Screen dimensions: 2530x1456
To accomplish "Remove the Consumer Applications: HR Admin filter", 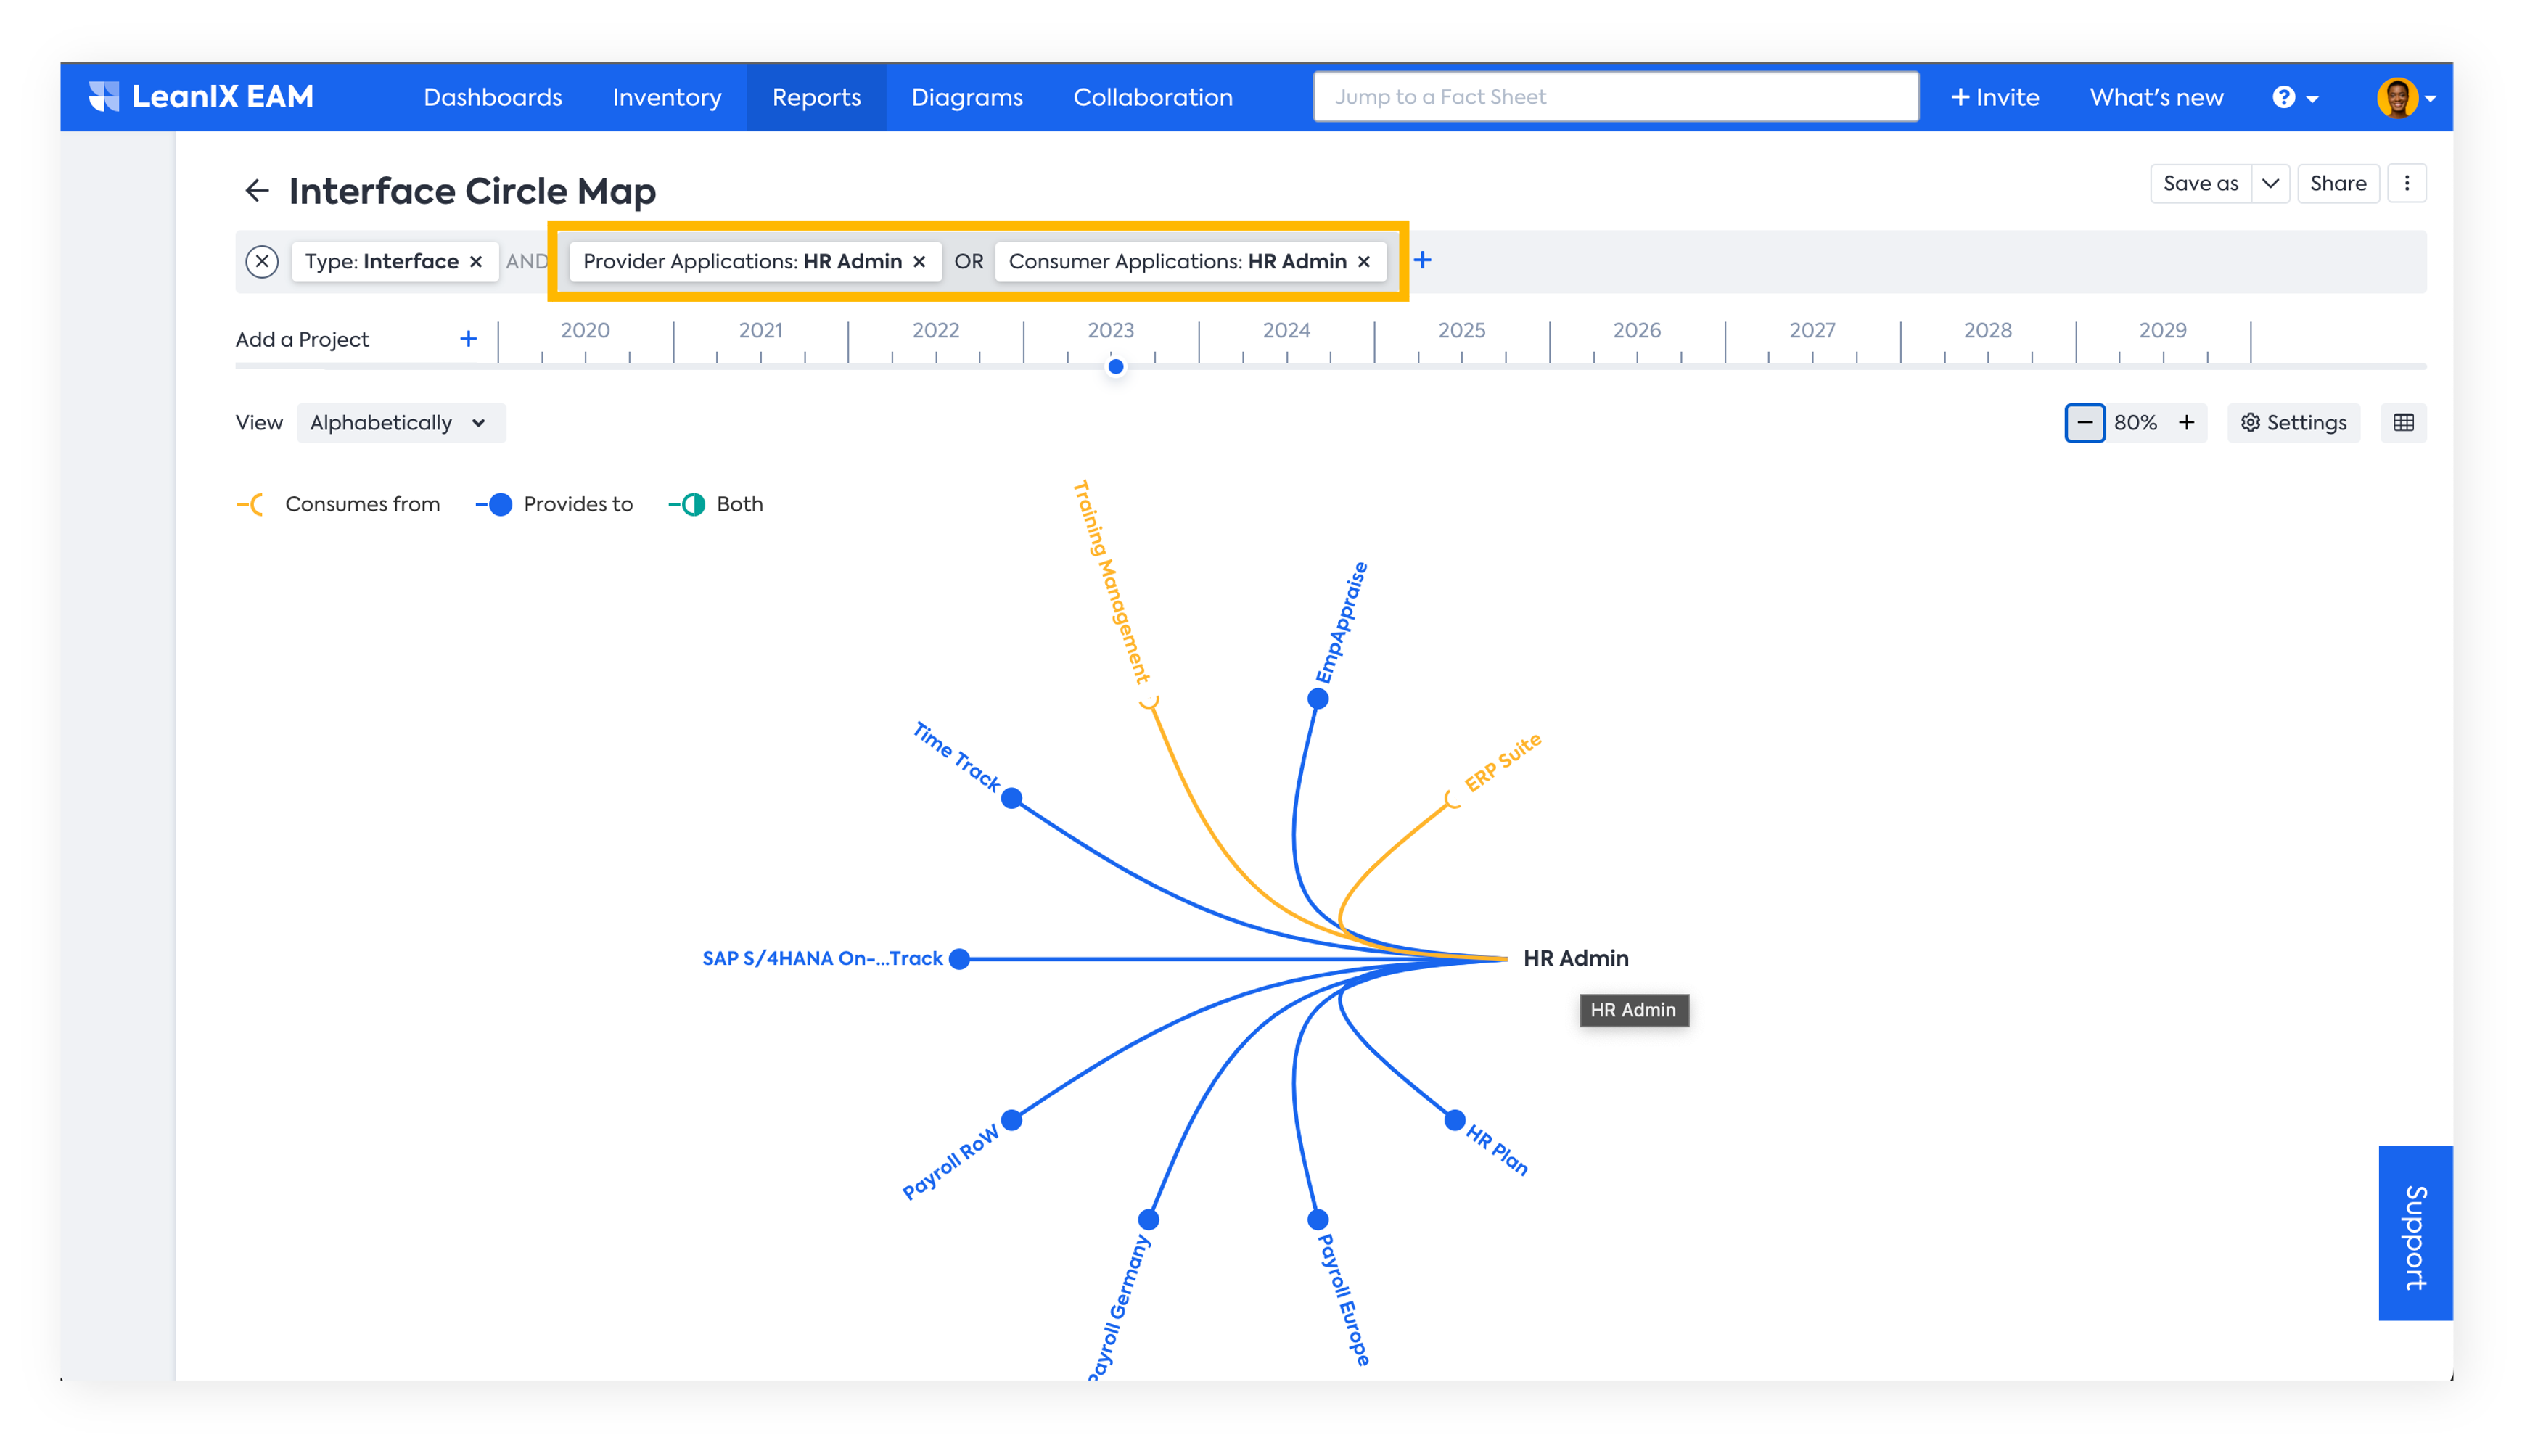I will pos(1364,261).
